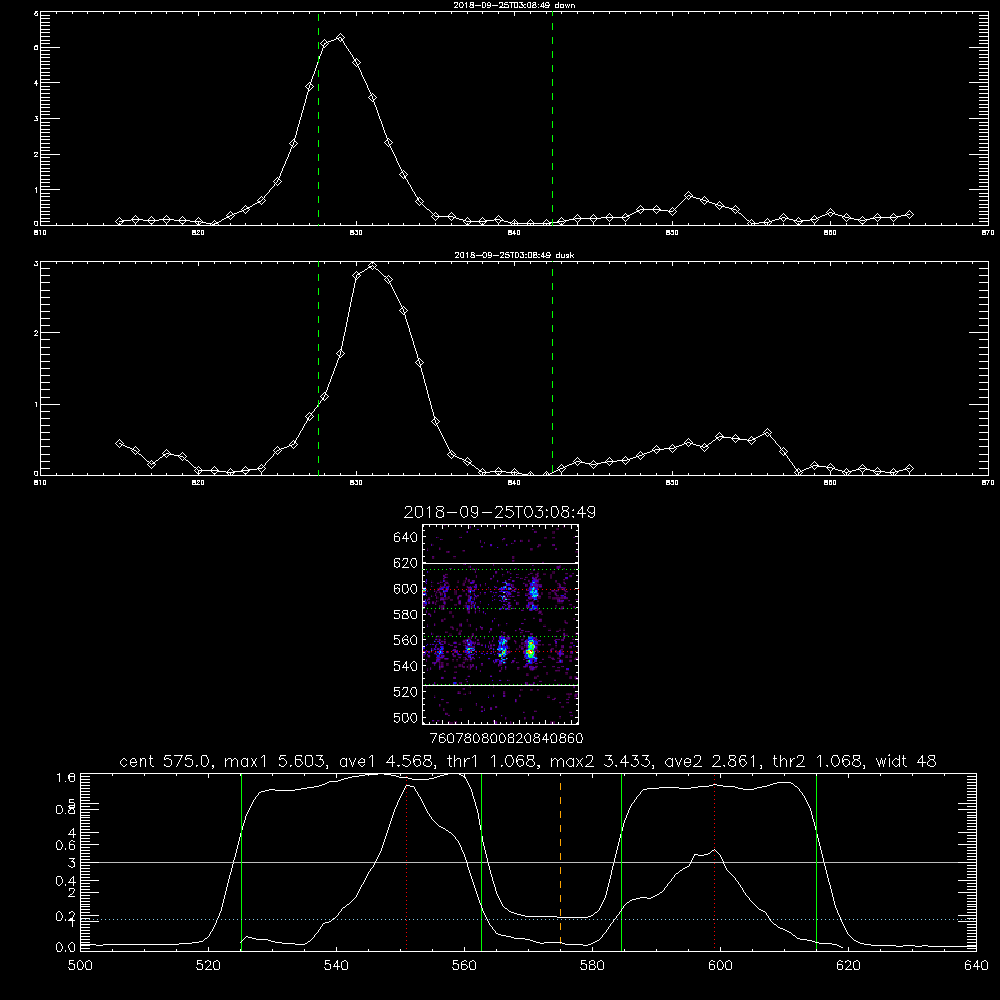Click the spectral image y-axis label 600
1000x1000 pixels.
406,589
